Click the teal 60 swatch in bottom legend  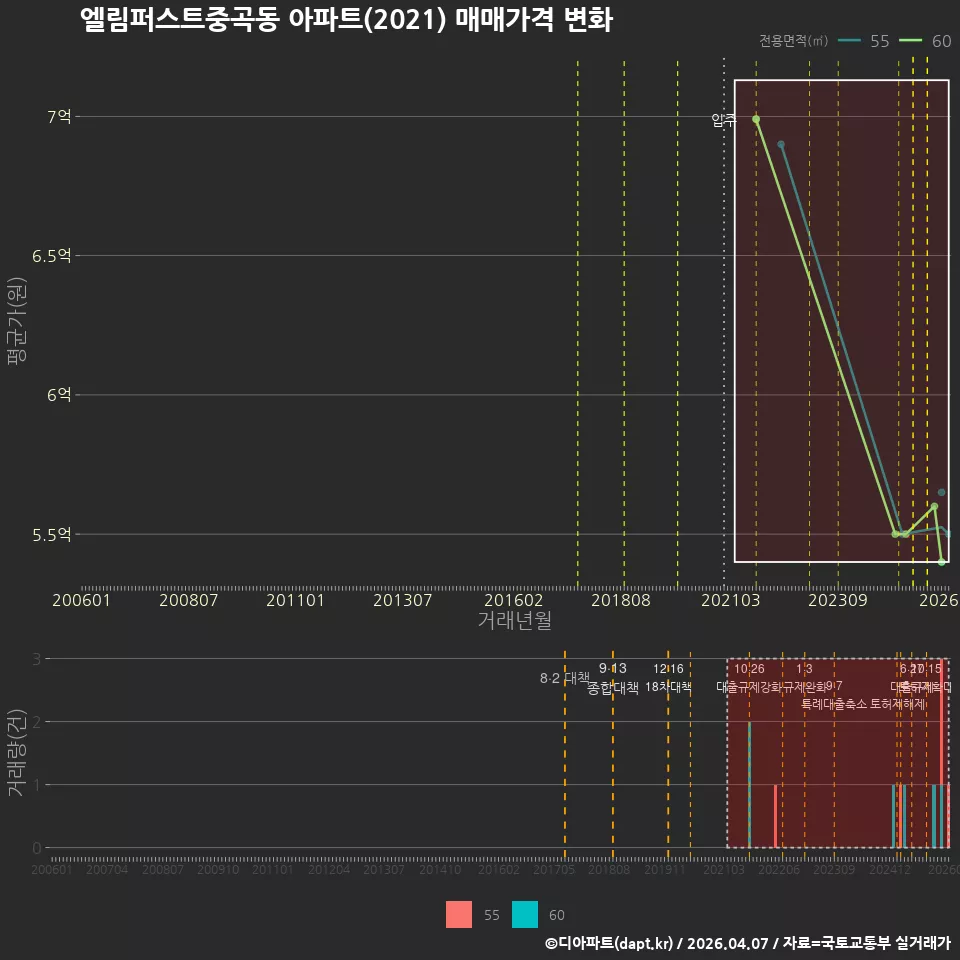(525, 914)
